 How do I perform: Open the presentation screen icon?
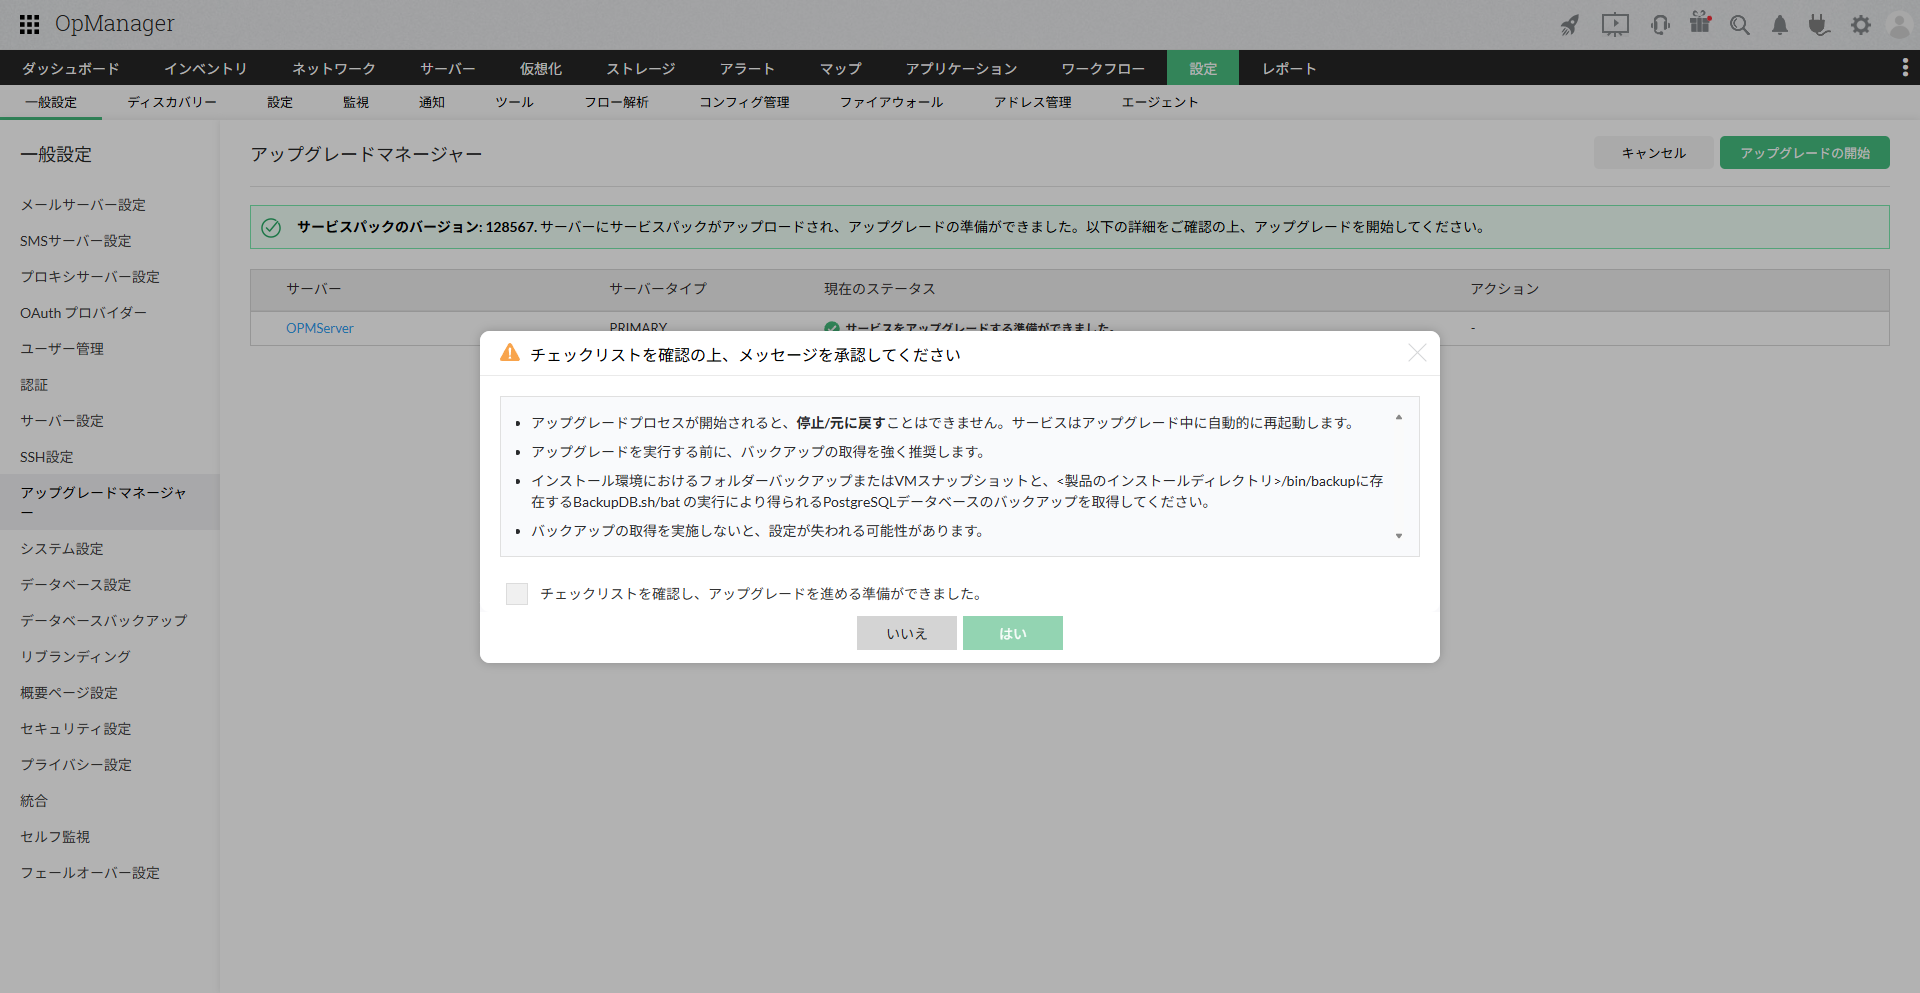point(1614,25)
